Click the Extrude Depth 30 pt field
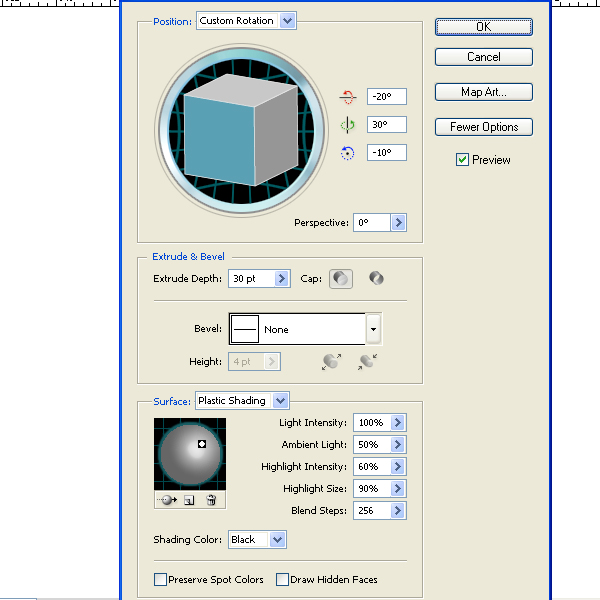The image size is (600, 600). [x=252, y=279]
